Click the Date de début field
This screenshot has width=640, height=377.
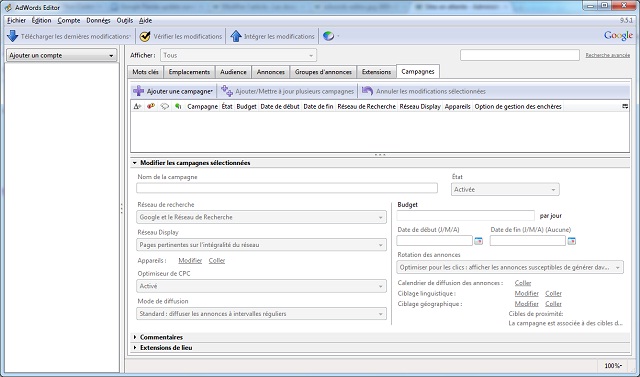[x=434, y=241]
